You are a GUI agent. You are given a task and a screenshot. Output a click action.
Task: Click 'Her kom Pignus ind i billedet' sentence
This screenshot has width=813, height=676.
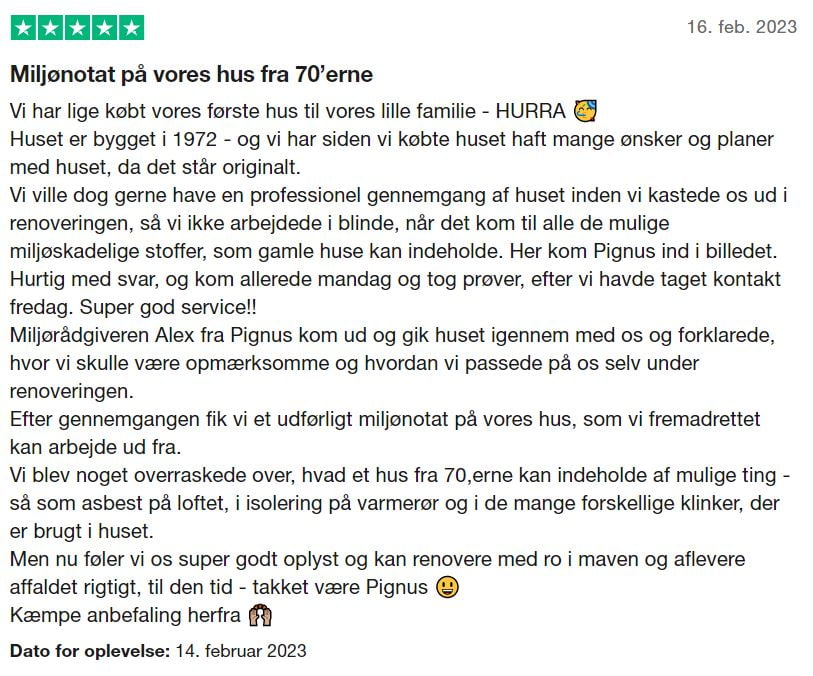pos(643,251)
